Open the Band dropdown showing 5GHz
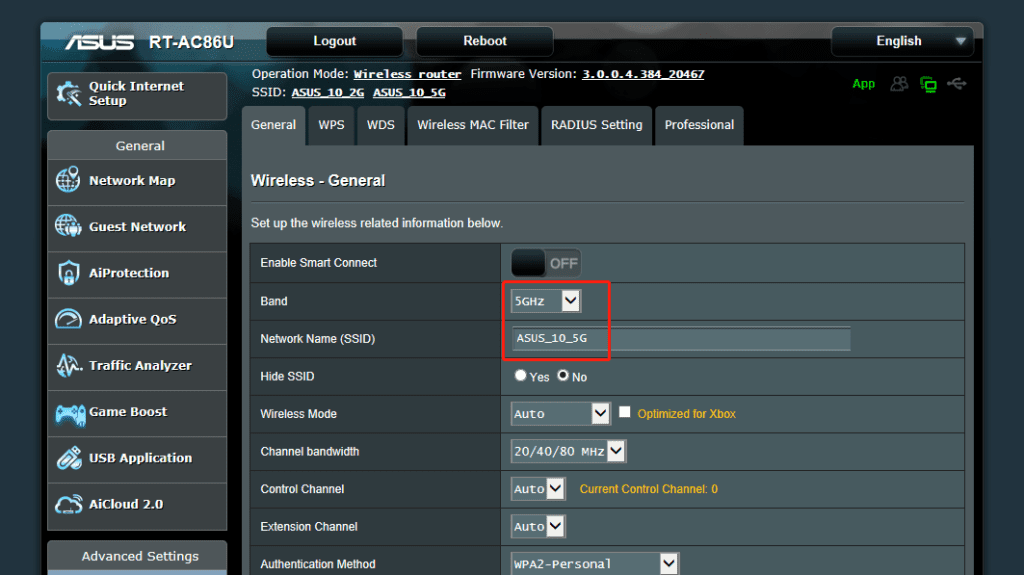Screen dimensions: 1024x575 click(x=546, y=301)
